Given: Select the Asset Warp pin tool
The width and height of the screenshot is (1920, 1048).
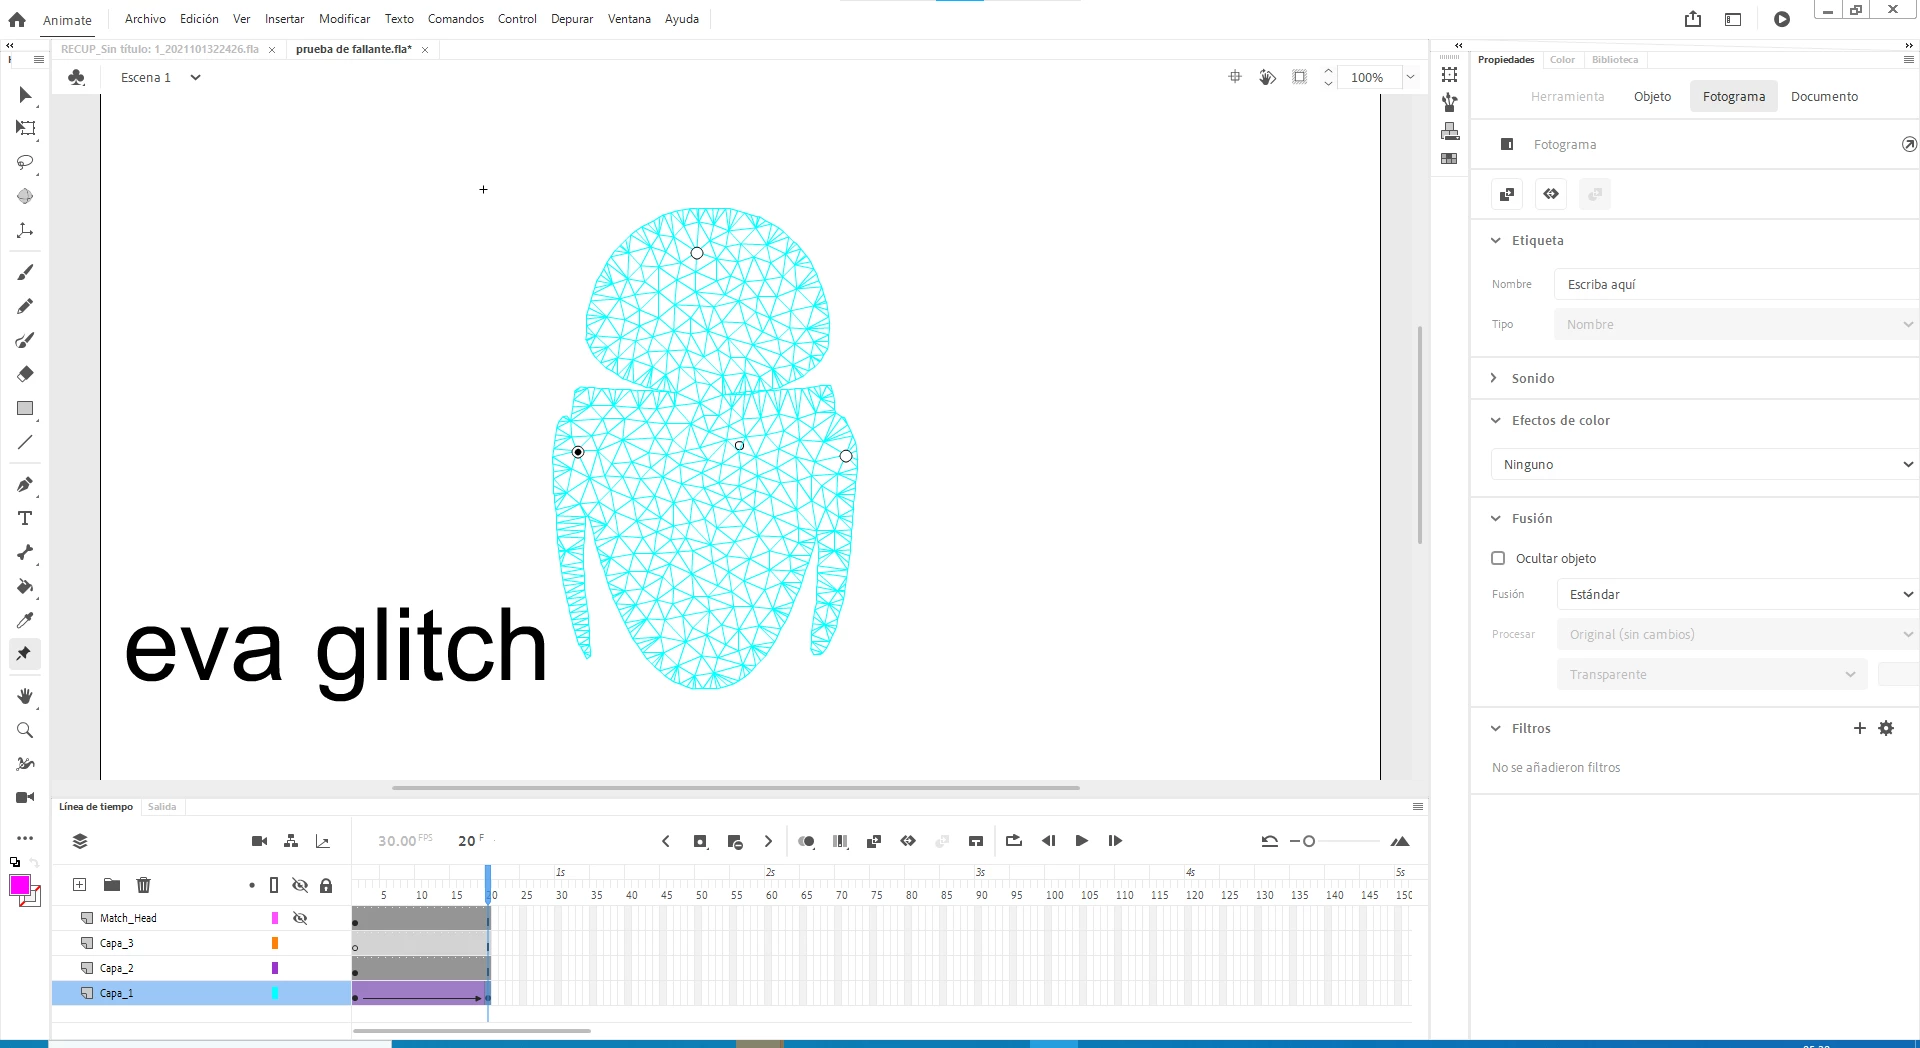Looking at the screenshot, I should pyautogui.click(x=25, y=654).
